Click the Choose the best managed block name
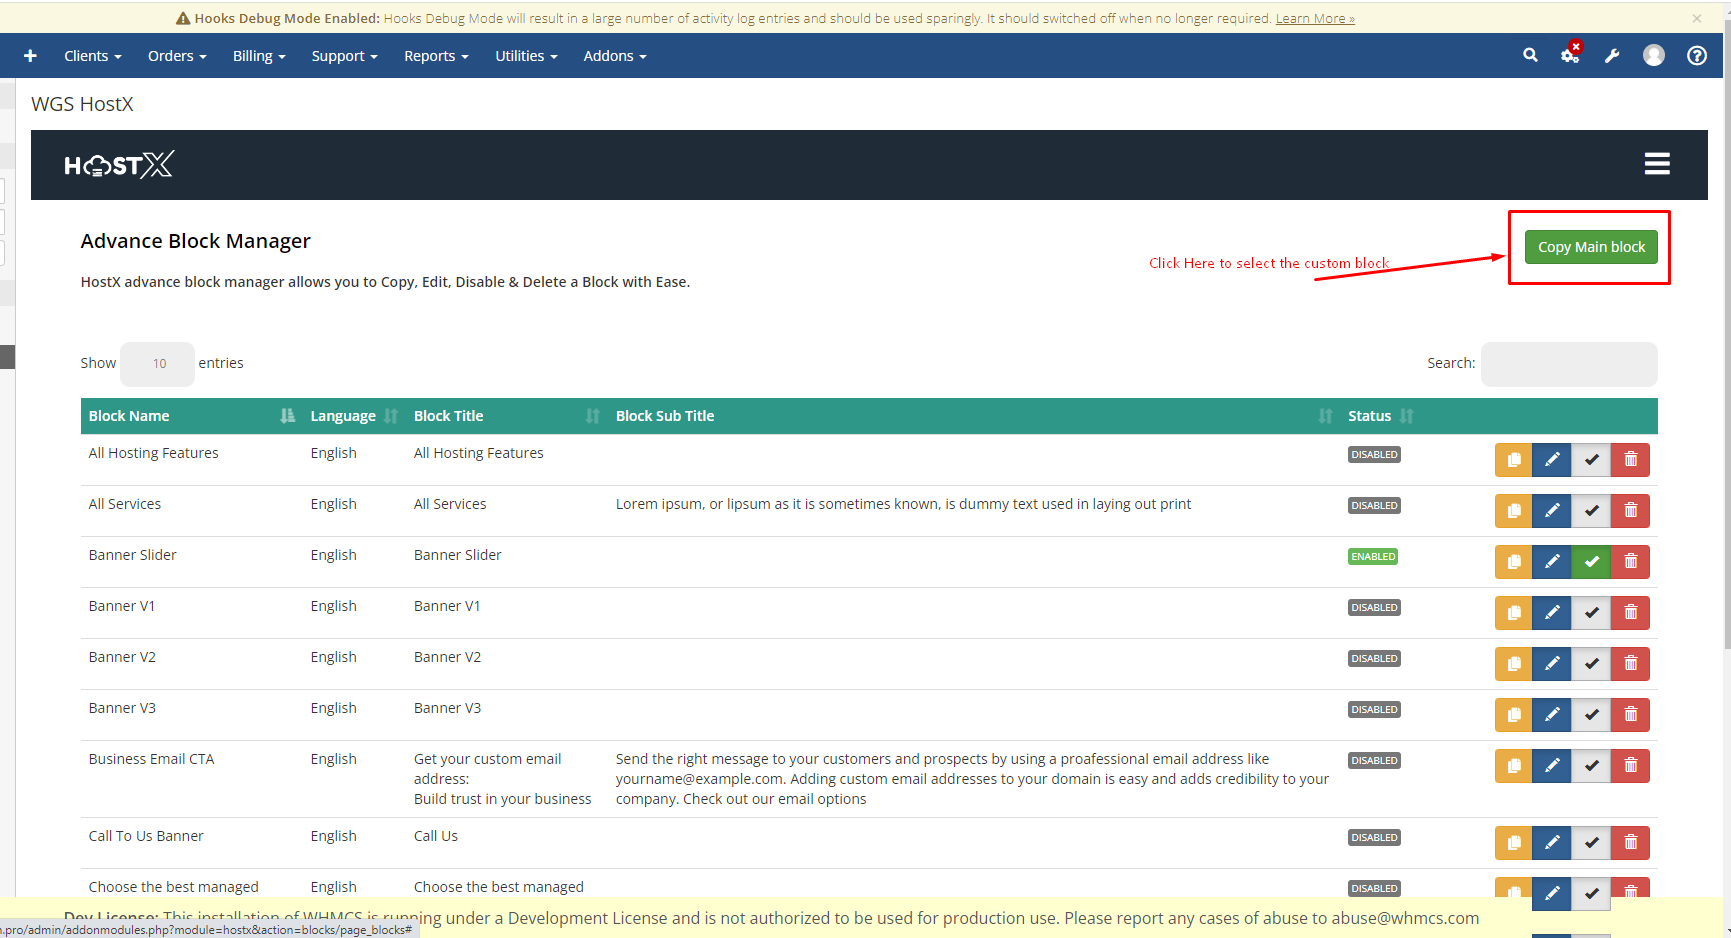This screenshot has height=938, width=1731. pos(173,887)
